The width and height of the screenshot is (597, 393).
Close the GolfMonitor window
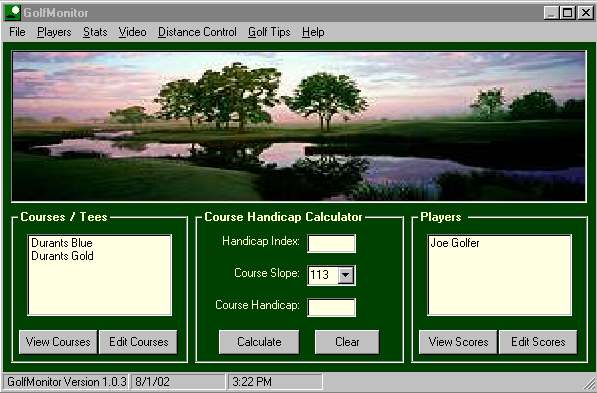click(585, 13)
